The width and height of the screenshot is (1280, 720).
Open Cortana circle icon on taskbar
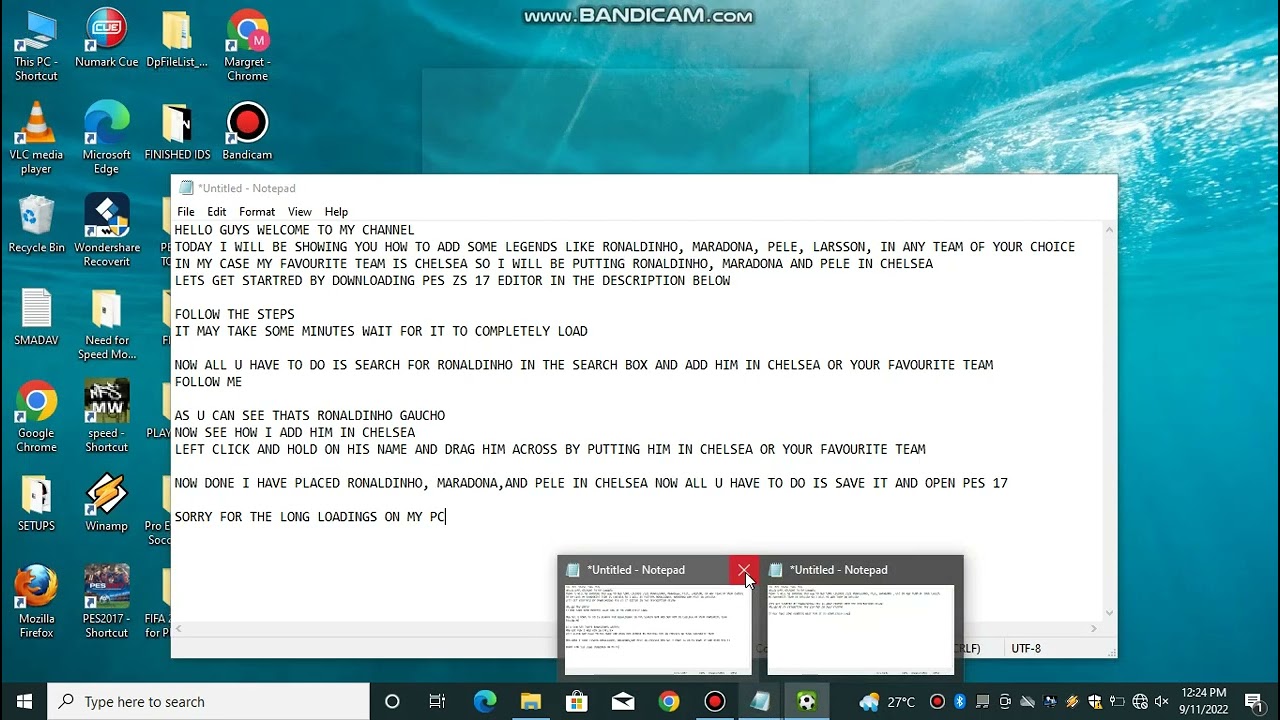392,702
